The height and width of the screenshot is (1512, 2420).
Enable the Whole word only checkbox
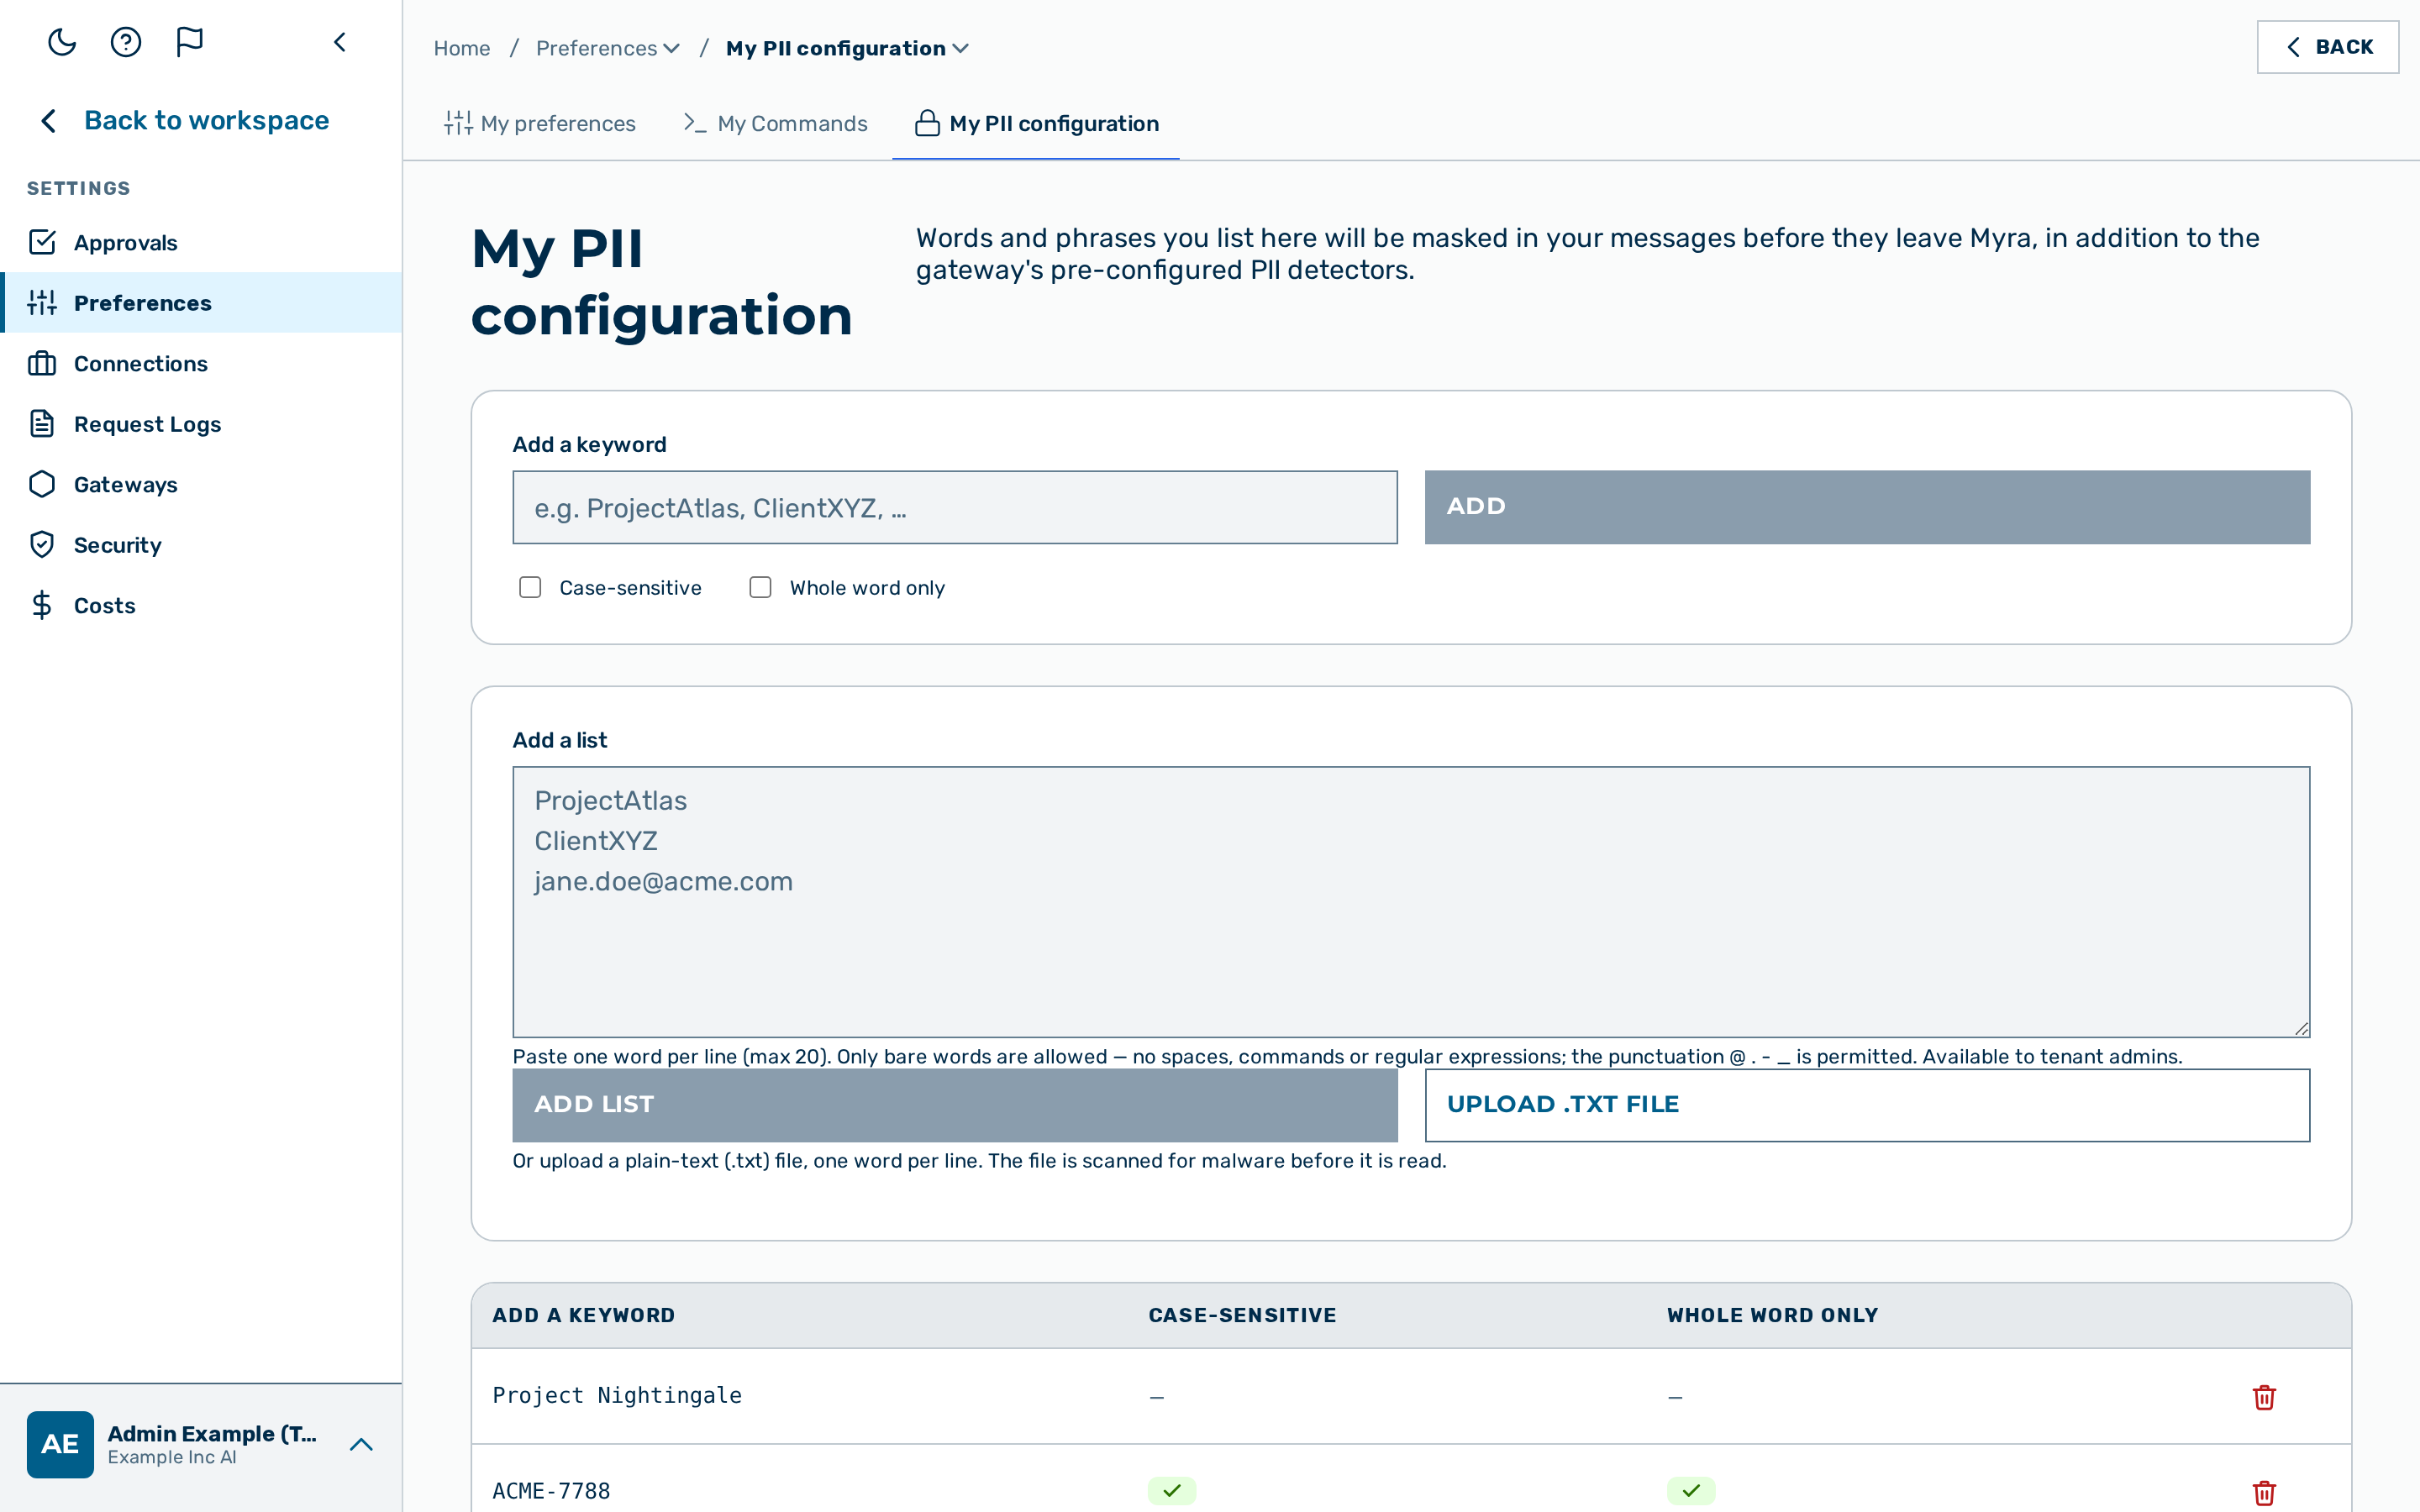[760, 587]
